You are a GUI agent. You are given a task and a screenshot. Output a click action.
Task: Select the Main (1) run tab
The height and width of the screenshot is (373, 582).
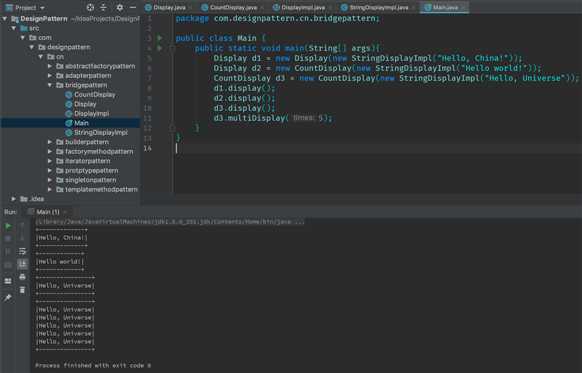[48, 212]
